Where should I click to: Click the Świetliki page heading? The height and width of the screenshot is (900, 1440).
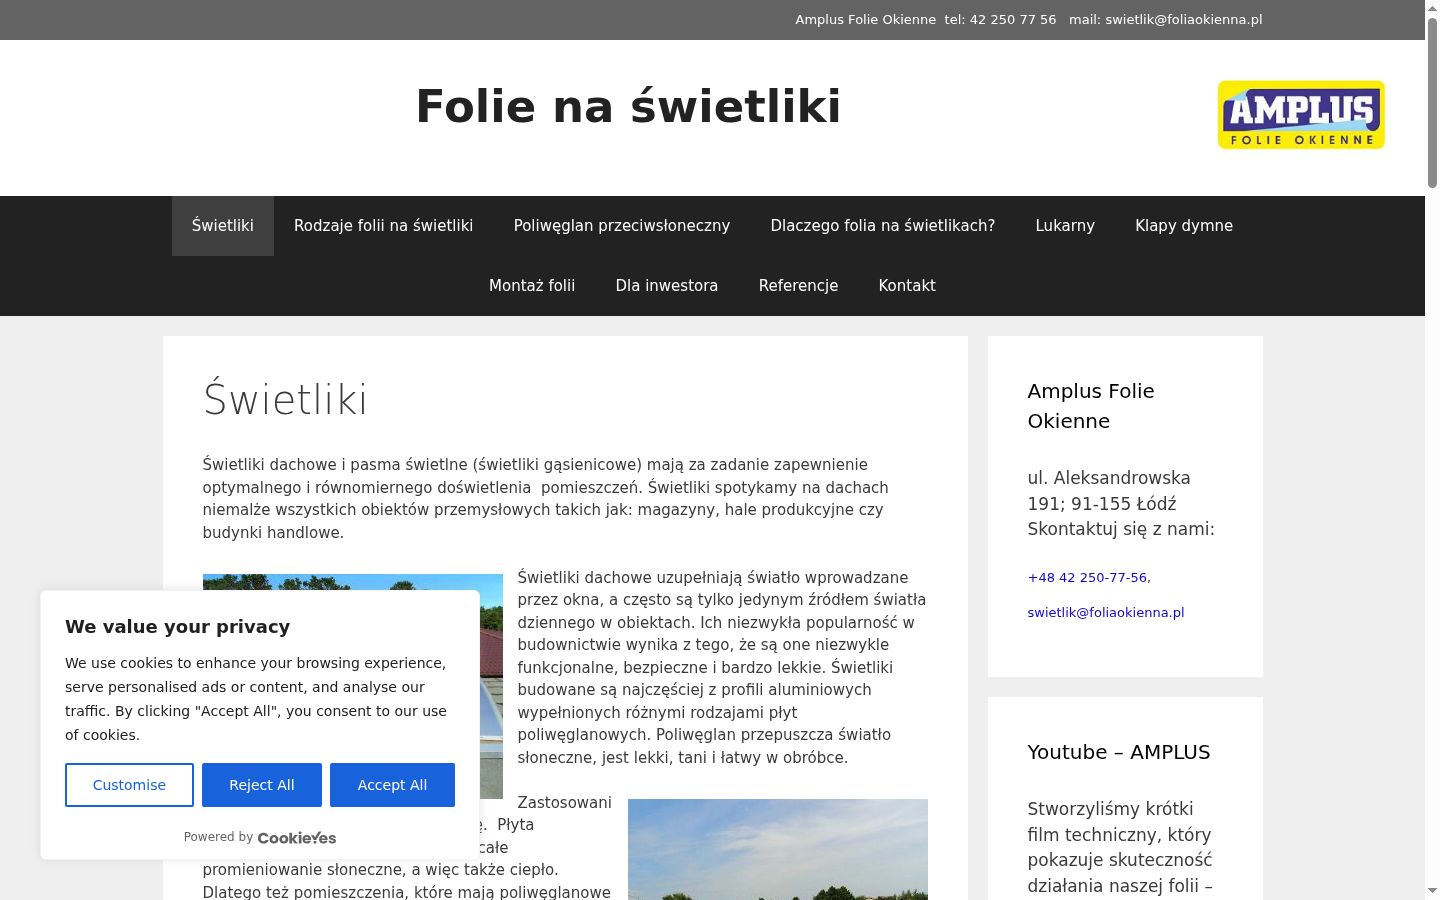coord(285,400)
